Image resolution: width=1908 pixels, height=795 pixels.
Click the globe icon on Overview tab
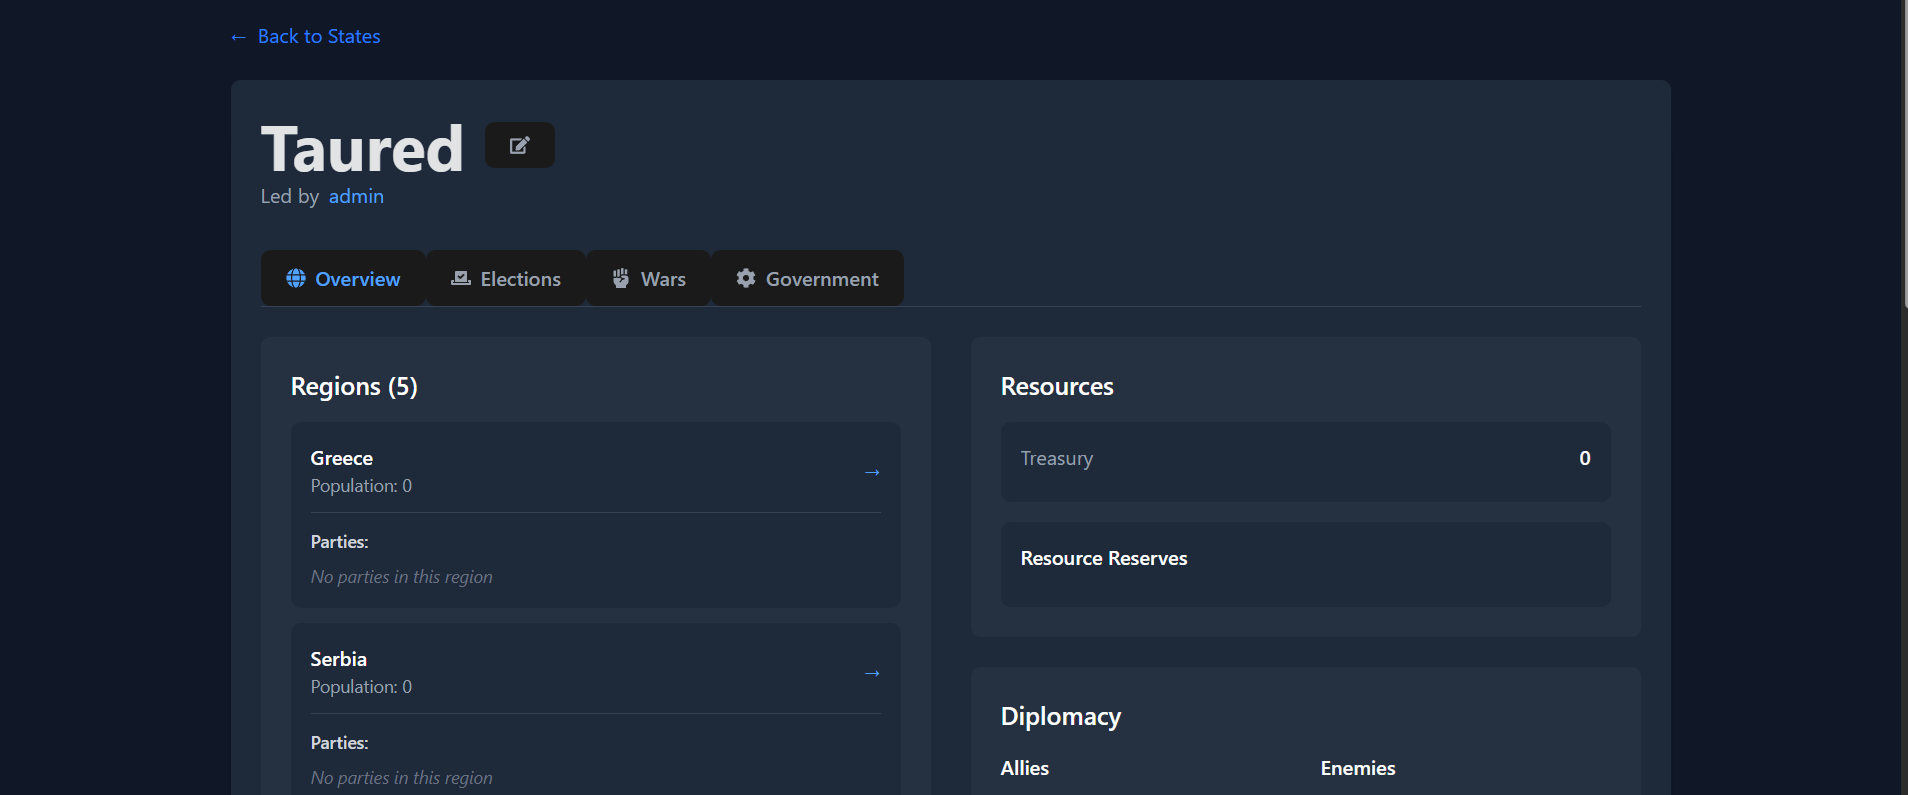(x=296, y=278)
